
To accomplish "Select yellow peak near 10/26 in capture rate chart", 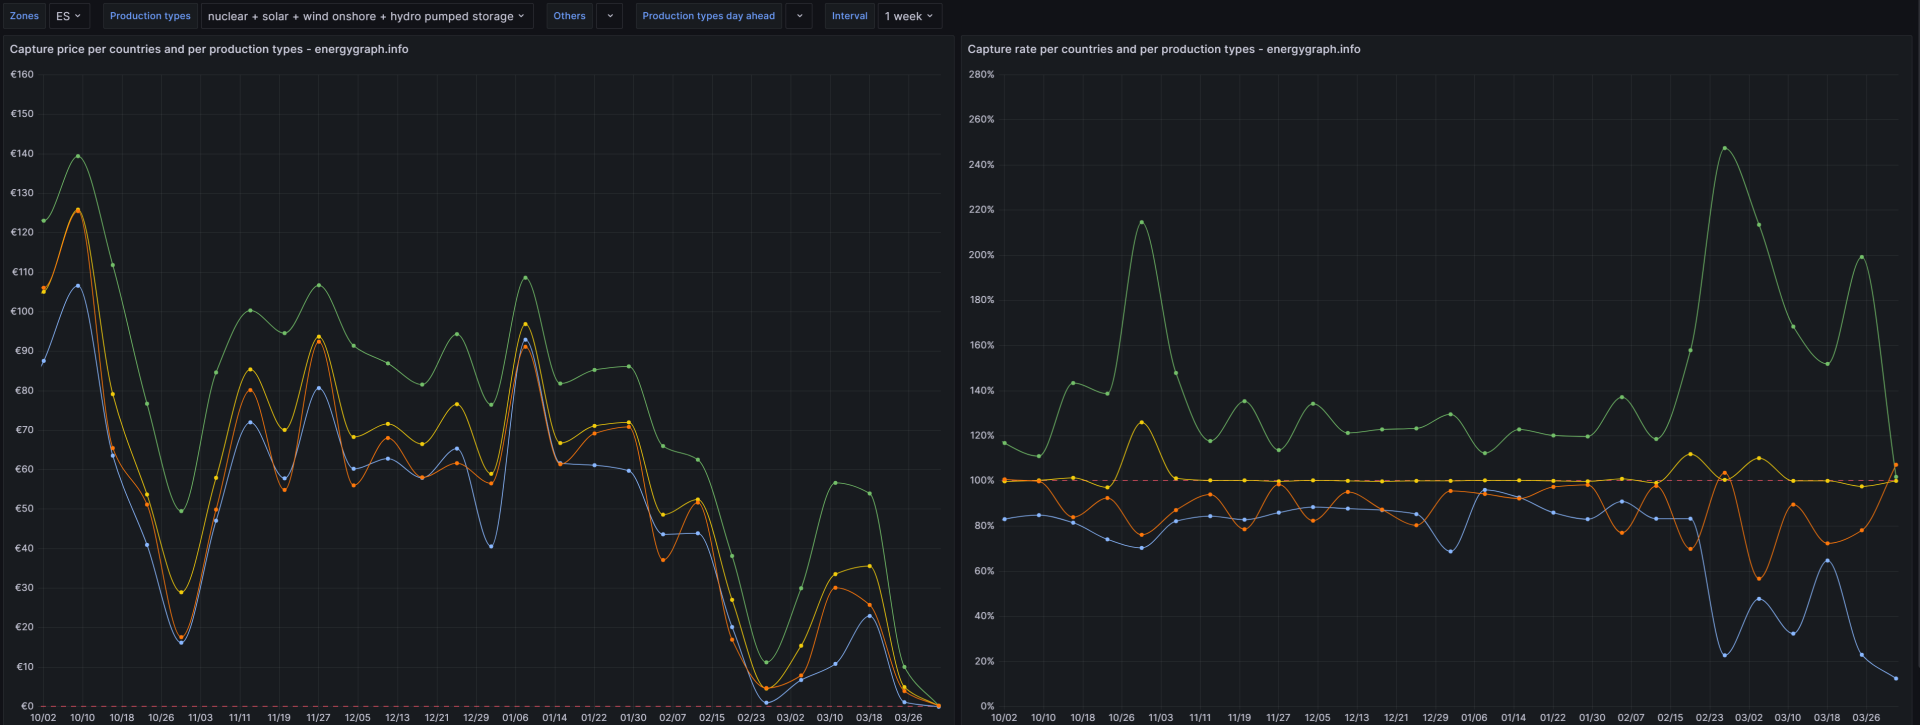I will (1141, 423).
